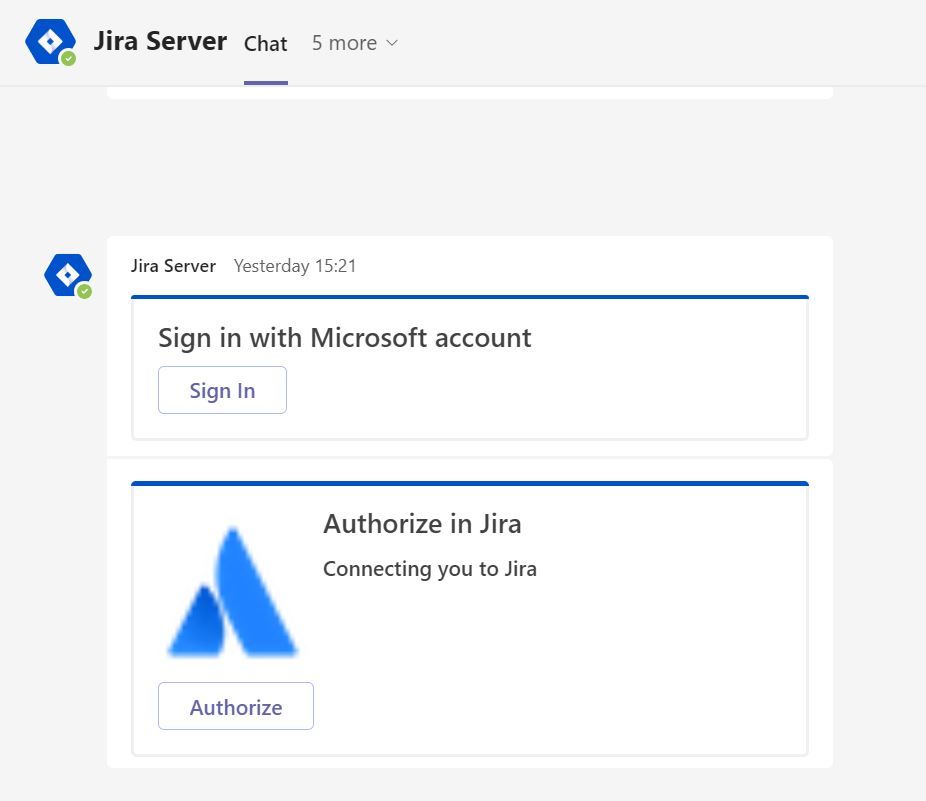The width and height of the screenshot is (926, 801).
Task: Click blue top border of Authorize card
Action: (x=470, y=483)
